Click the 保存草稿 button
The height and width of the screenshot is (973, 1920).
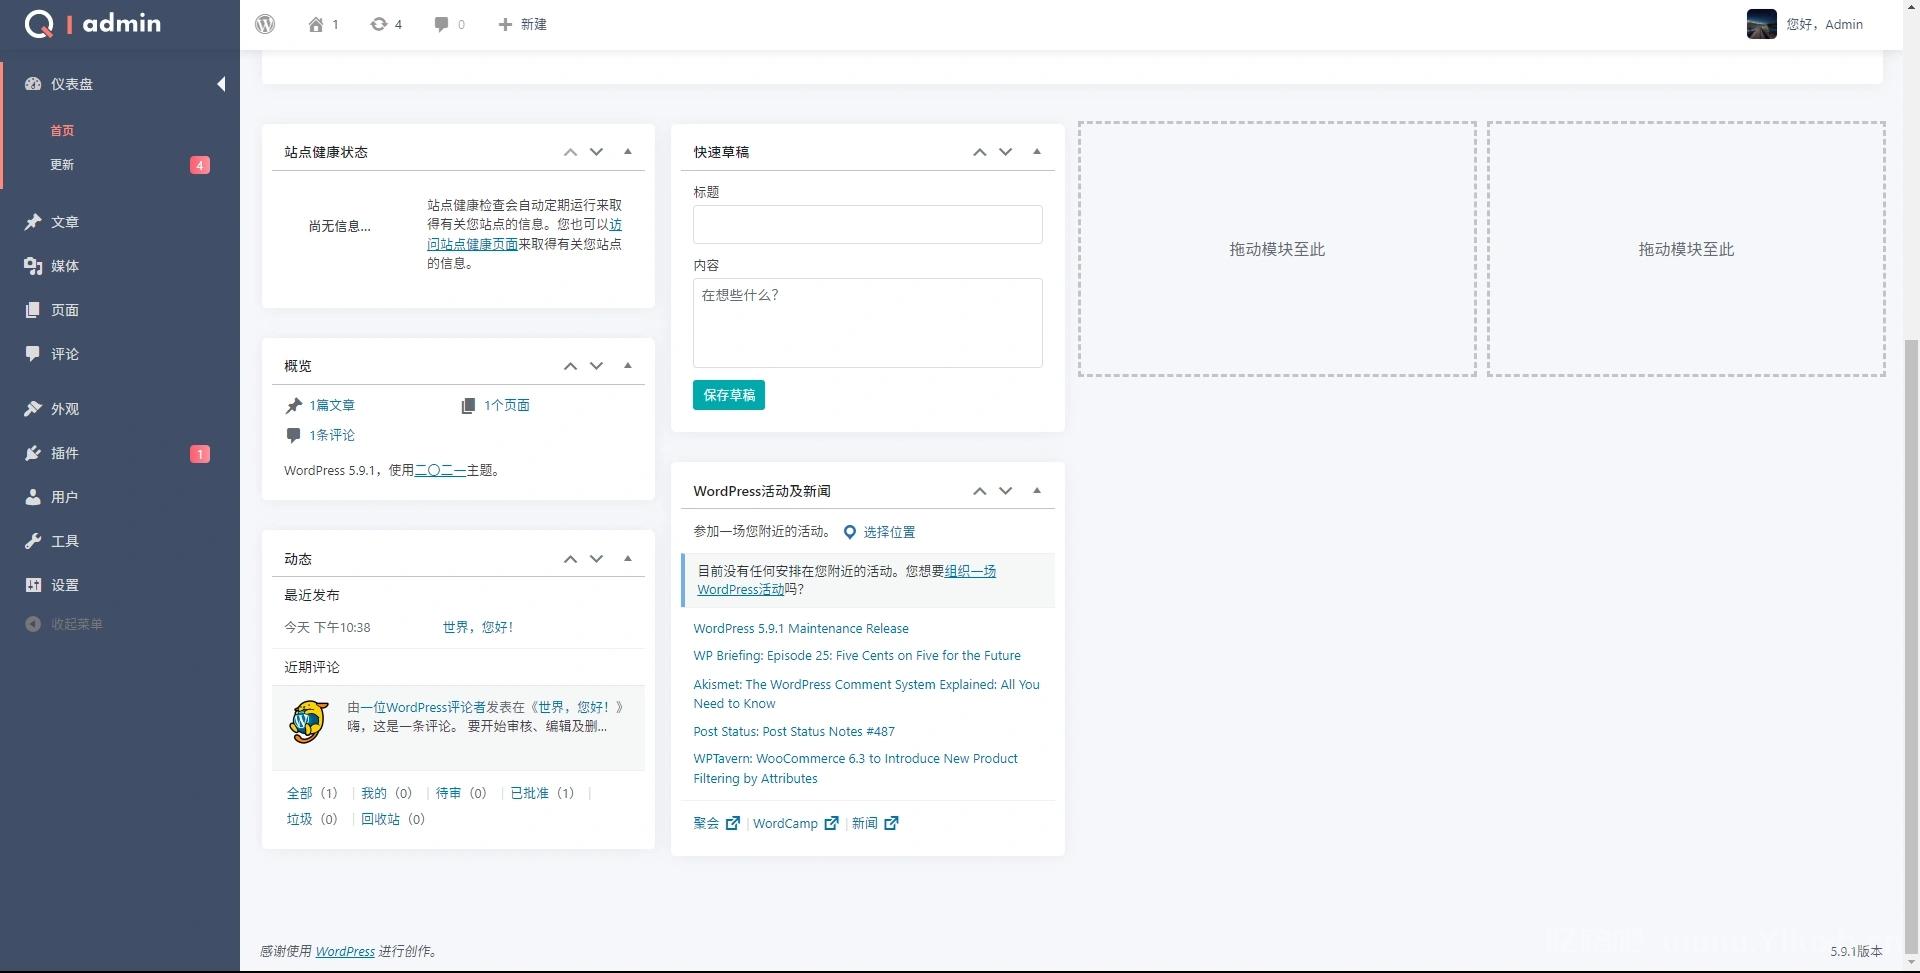pyautogui.click(x=728, y=395)
